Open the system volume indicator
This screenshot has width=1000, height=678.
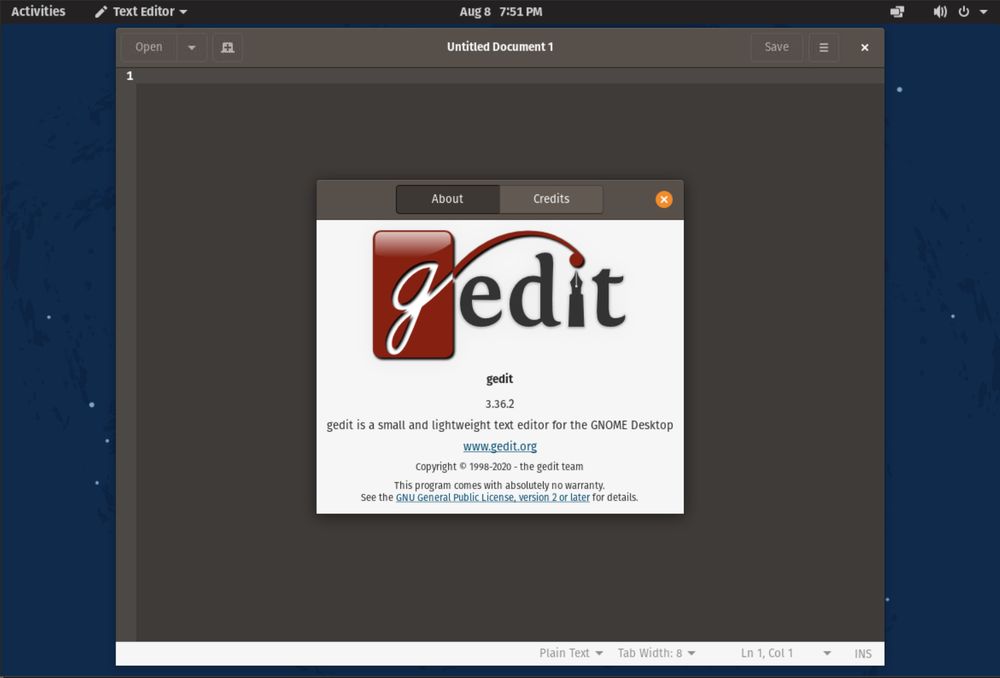click(x=939, y=11)
